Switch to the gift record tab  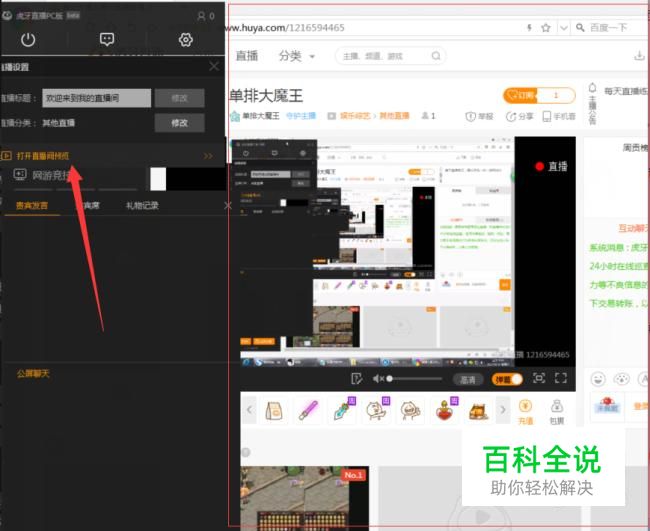[x=142, y=206]
